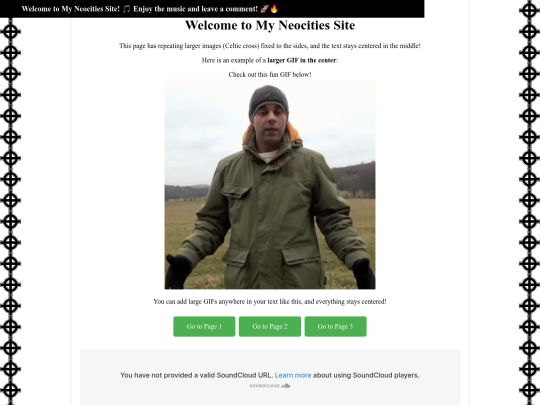
Task: Click the Welcome to My Neocities Site heading
Action: pos(270,25)
